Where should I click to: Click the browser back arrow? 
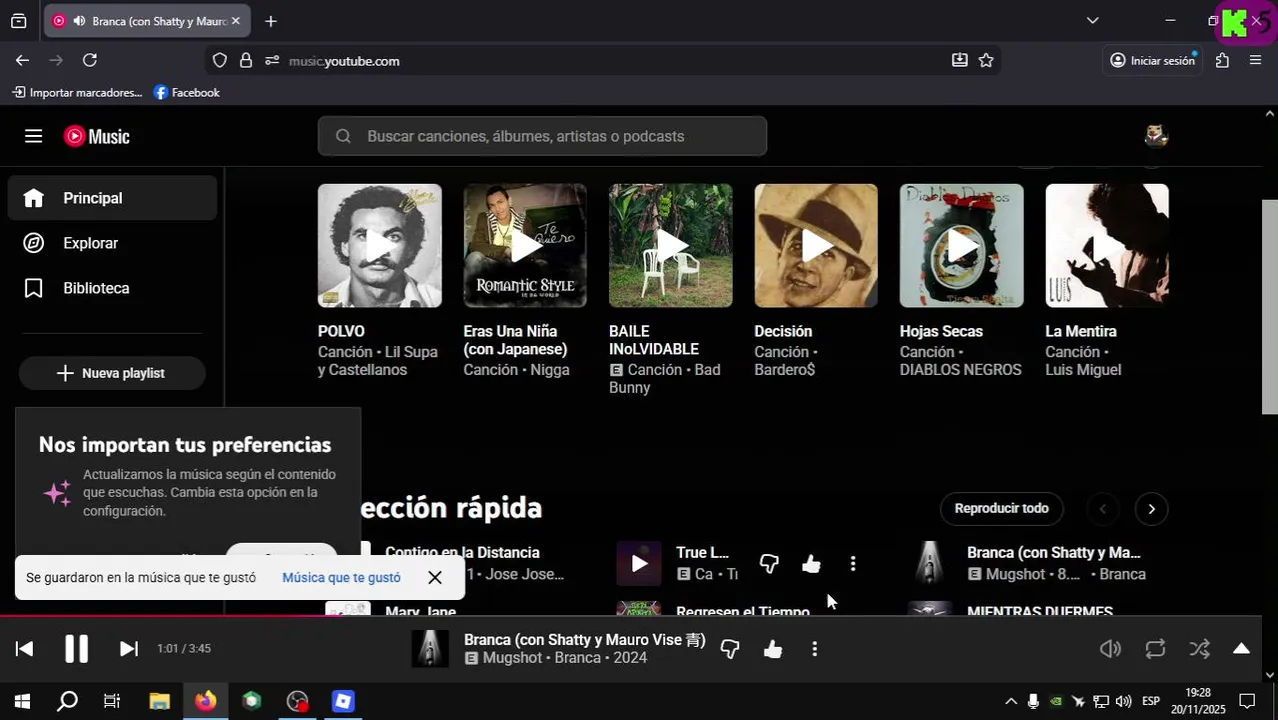[x=22, y=60]
